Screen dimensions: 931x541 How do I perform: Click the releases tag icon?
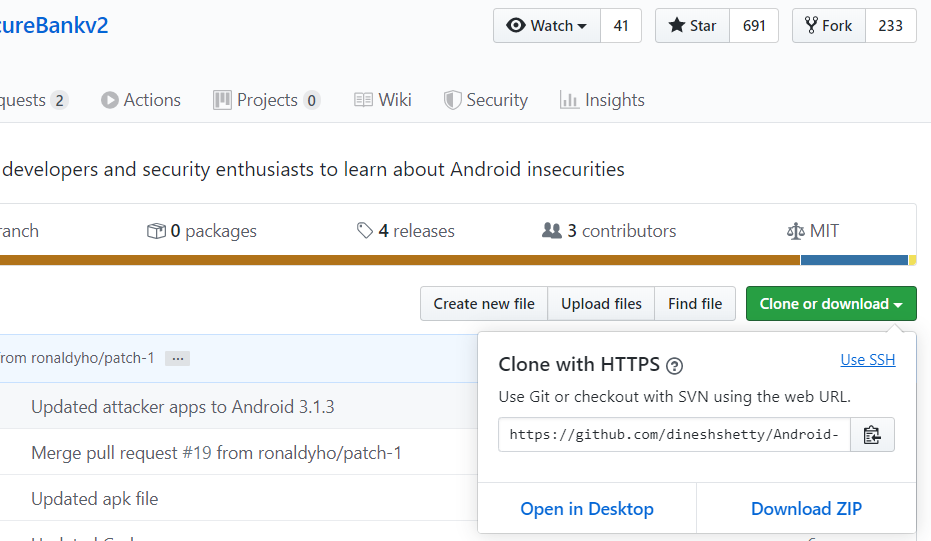click(x=365, y=231)
